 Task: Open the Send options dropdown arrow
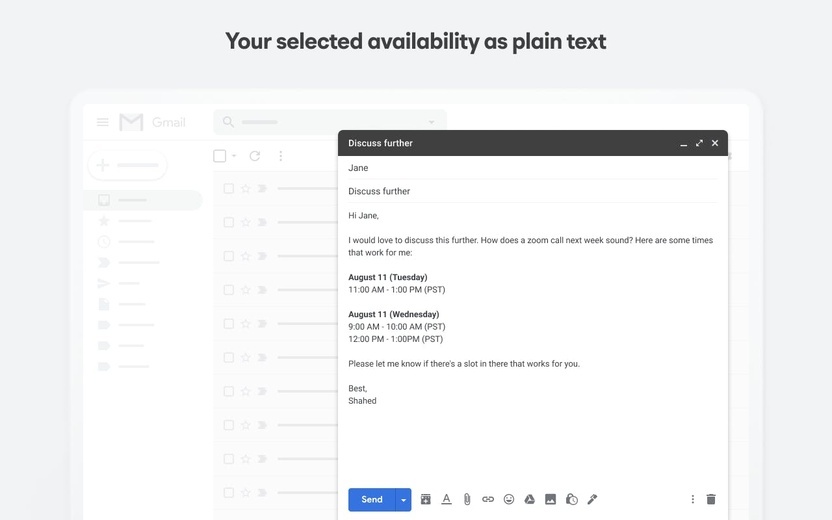pyautogui.click(x=403, y=500)
